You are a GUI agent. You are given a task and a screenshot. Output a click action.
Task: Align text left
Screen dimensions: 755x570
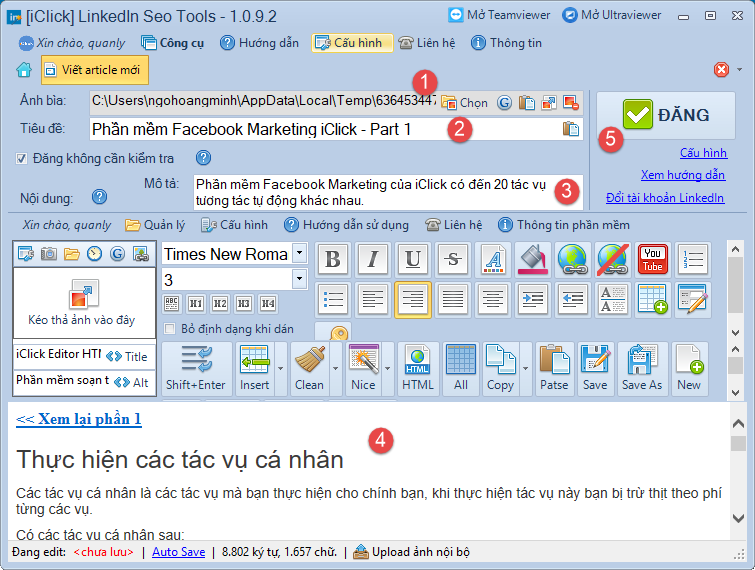[x=373, y=299]
